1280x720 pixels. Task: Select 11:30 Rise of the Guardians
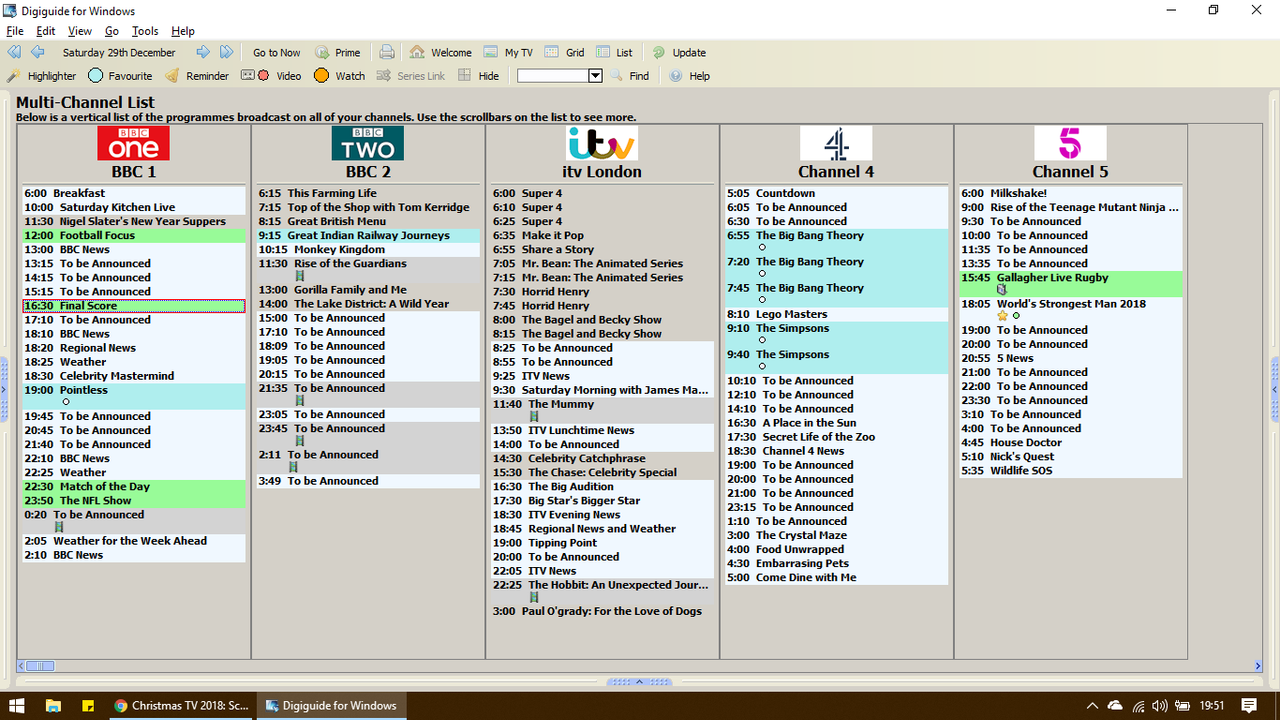[x=368, y=270]
